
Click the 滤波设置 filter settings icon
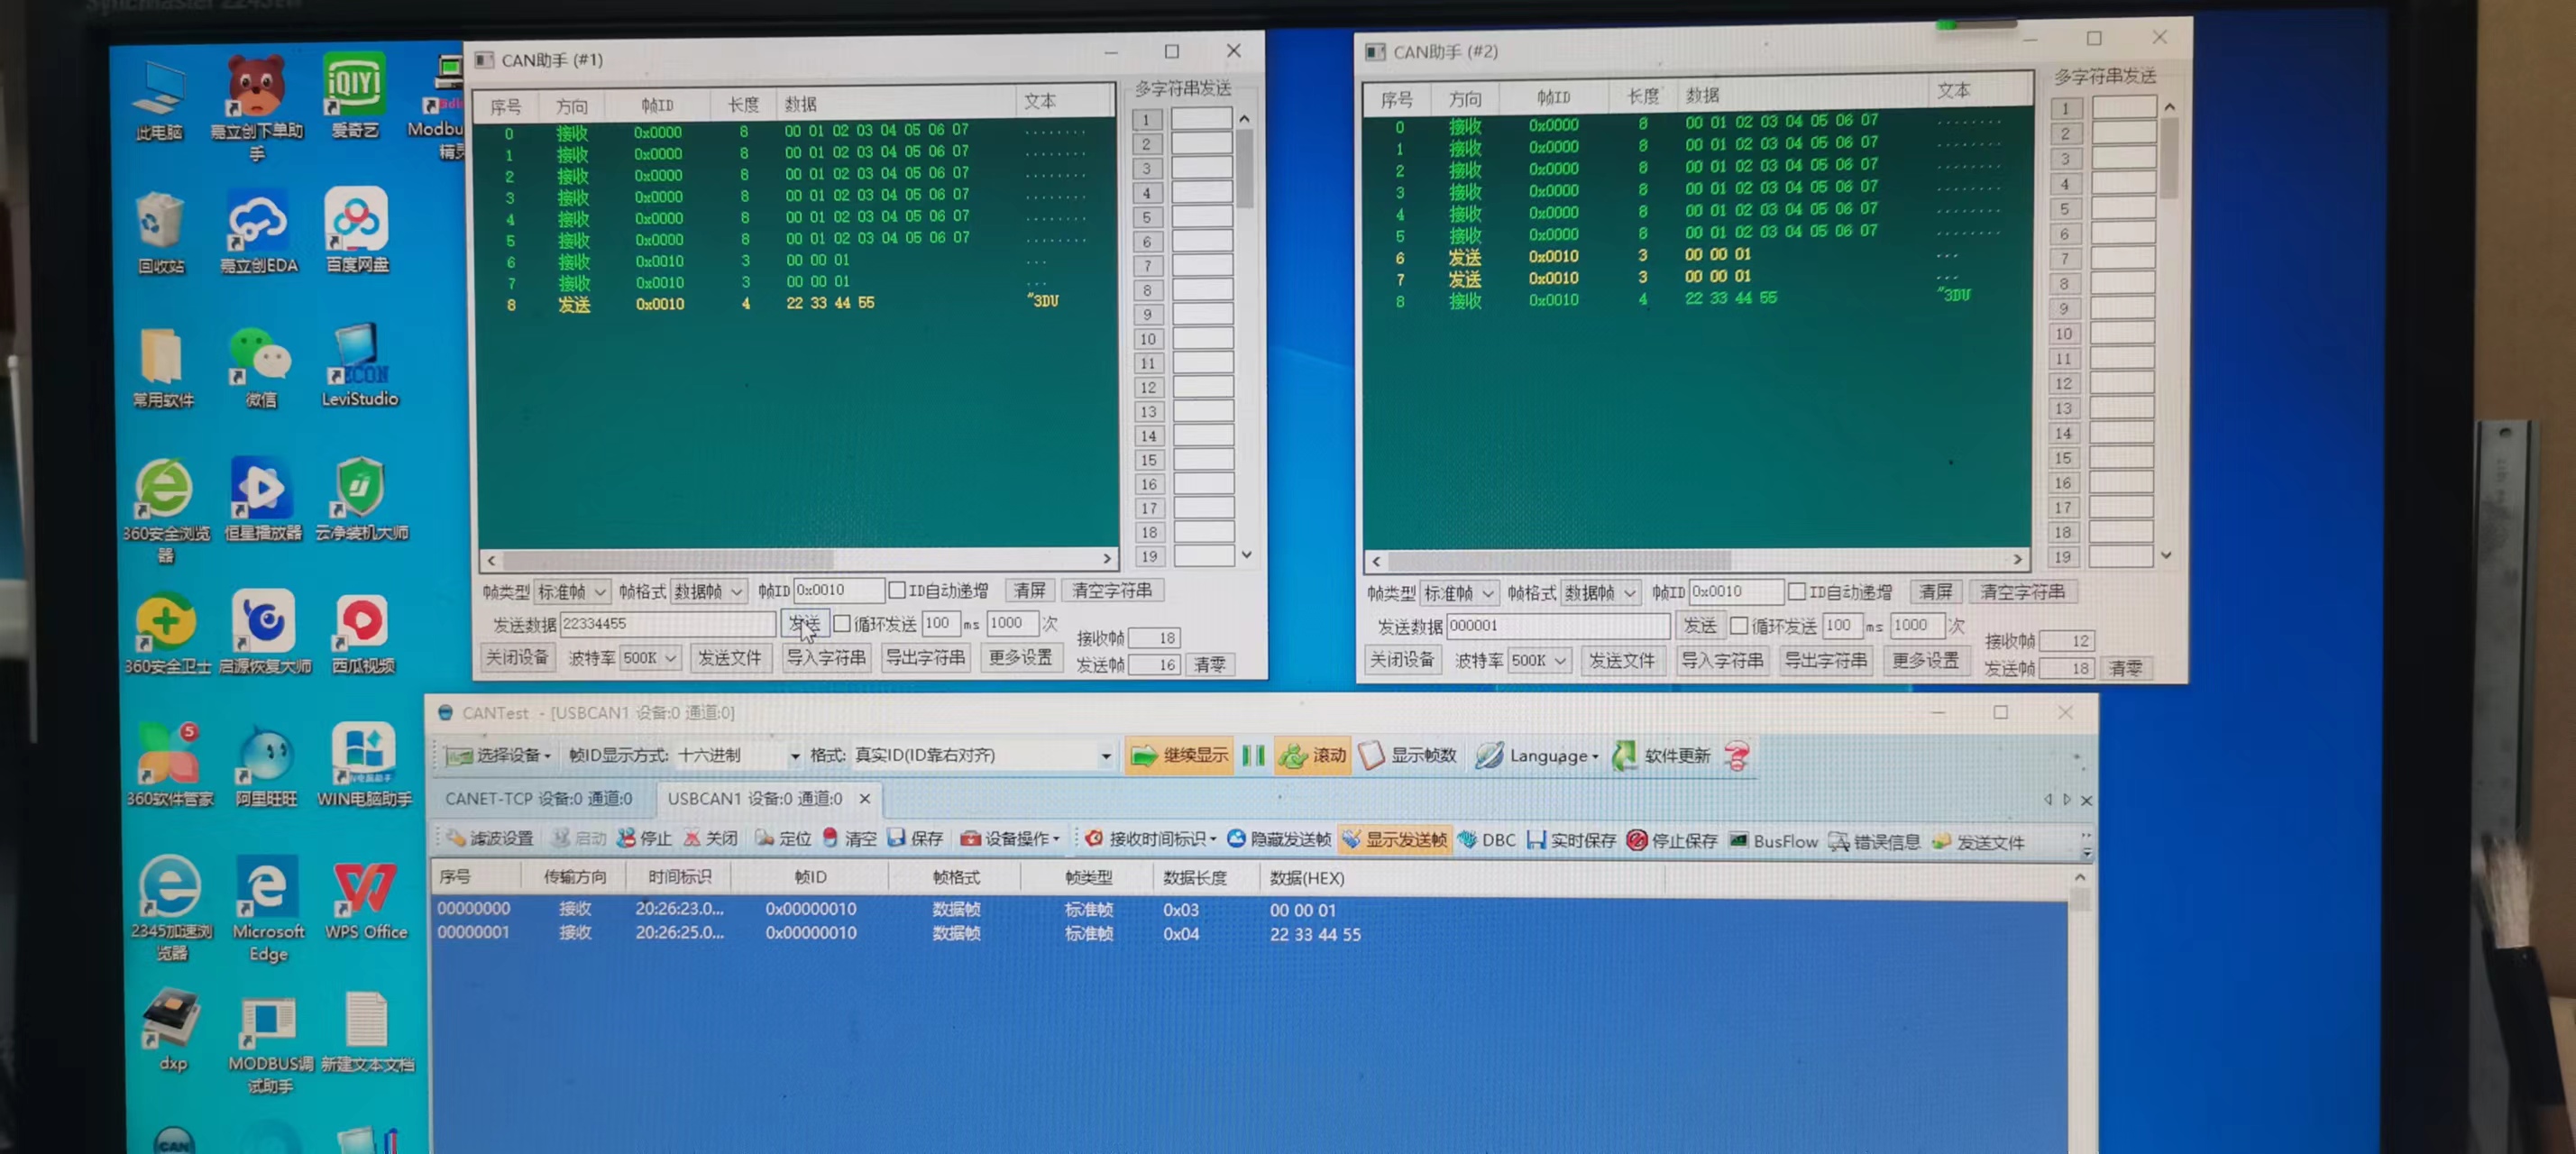click(x=457, y=838)
